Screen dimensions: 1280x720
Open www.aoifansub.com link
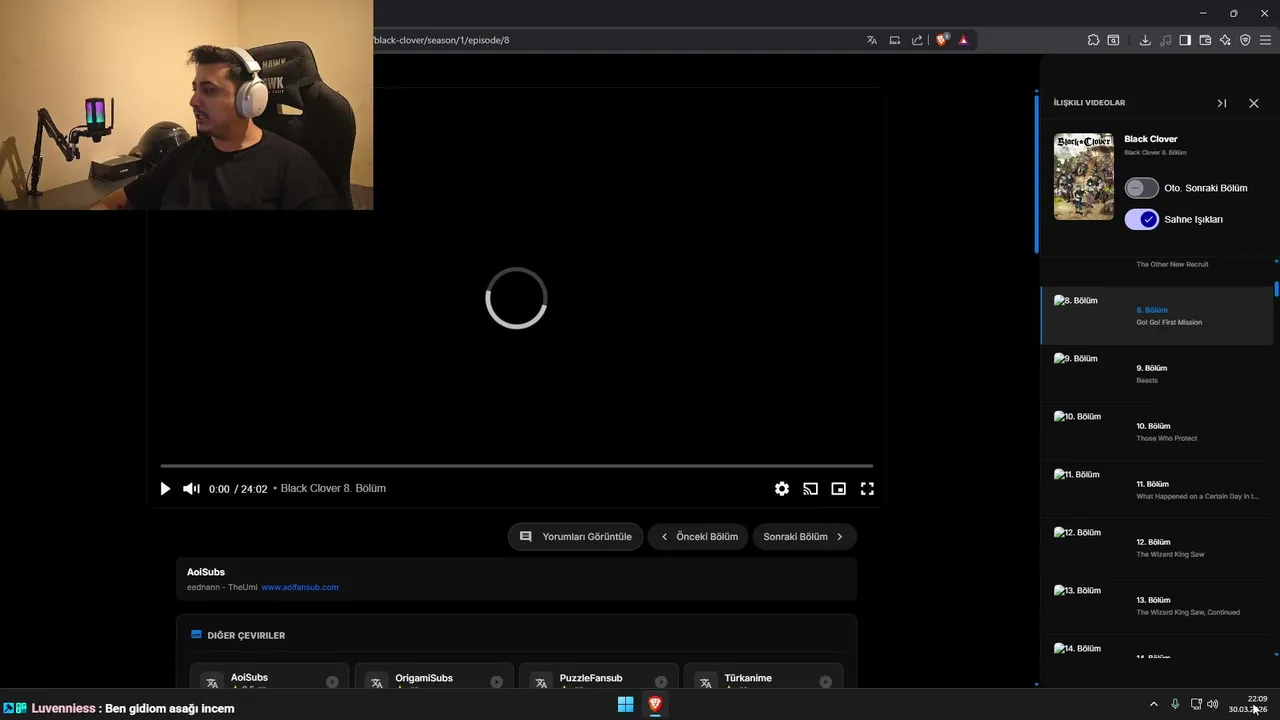pyautogui.click(x=300, y=587)
